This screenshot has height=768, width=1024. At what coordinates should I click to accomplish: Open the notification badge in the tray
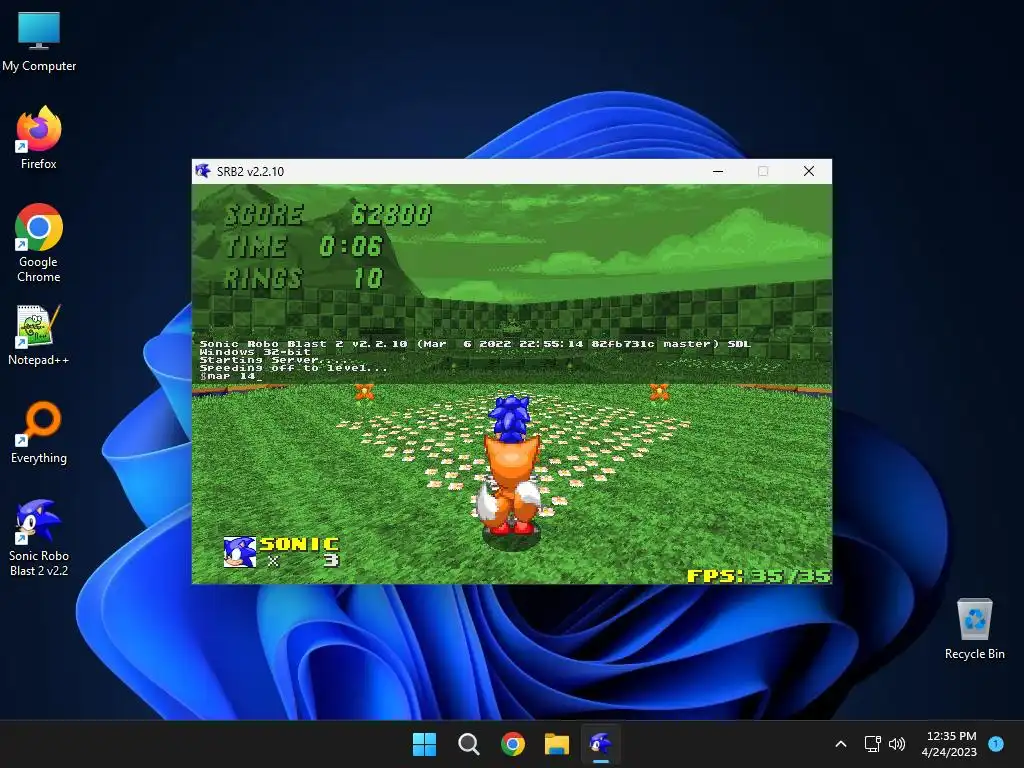point(996,743)
